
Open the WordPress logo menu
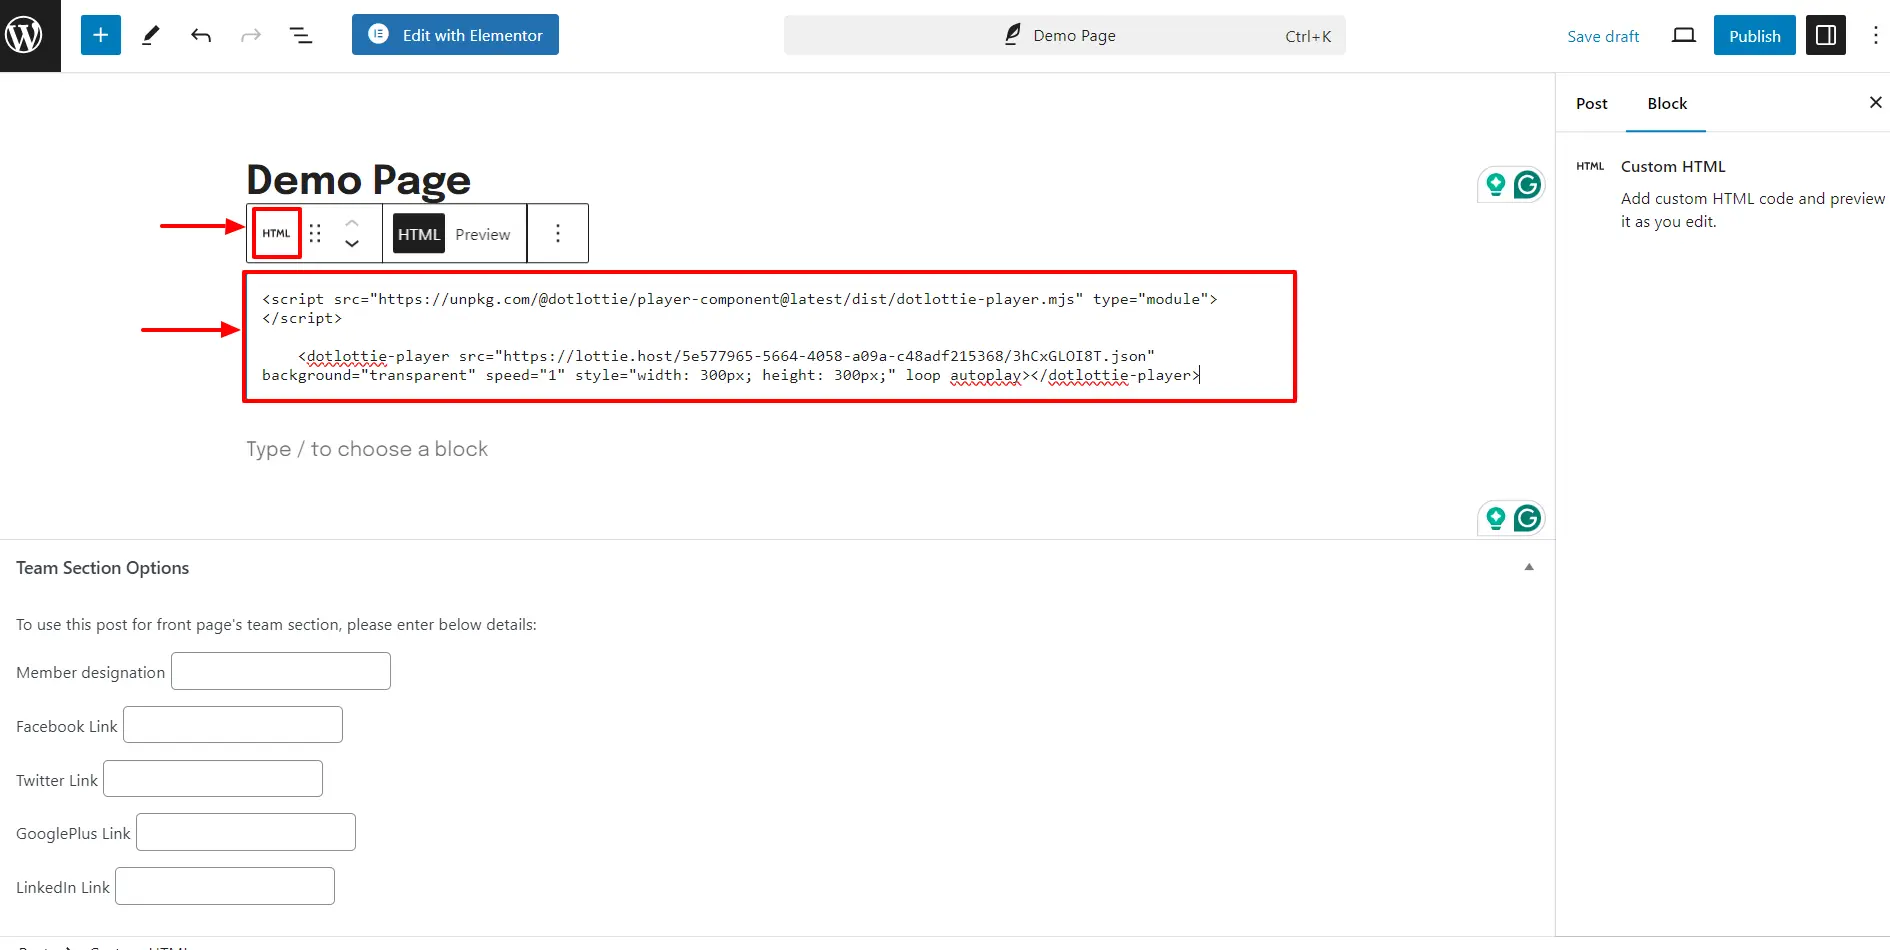(x=30, y=35)
